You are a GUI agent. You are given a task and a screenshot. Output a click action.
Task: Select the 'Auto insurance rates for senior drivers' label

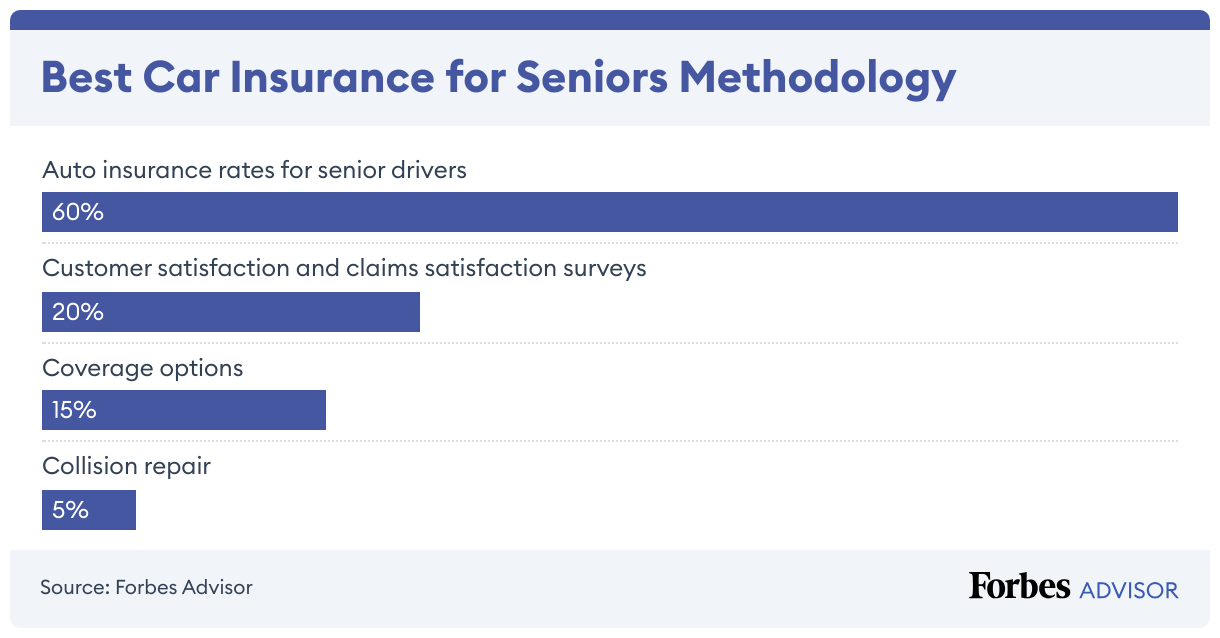[x=254, y=170]
